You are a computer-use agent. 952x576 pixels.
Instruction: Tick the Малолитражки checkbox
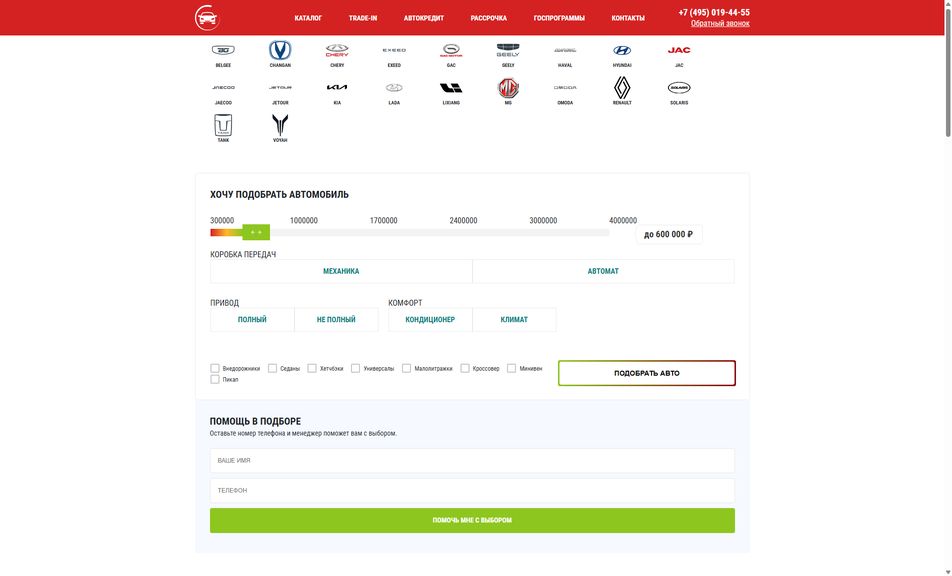407,368
